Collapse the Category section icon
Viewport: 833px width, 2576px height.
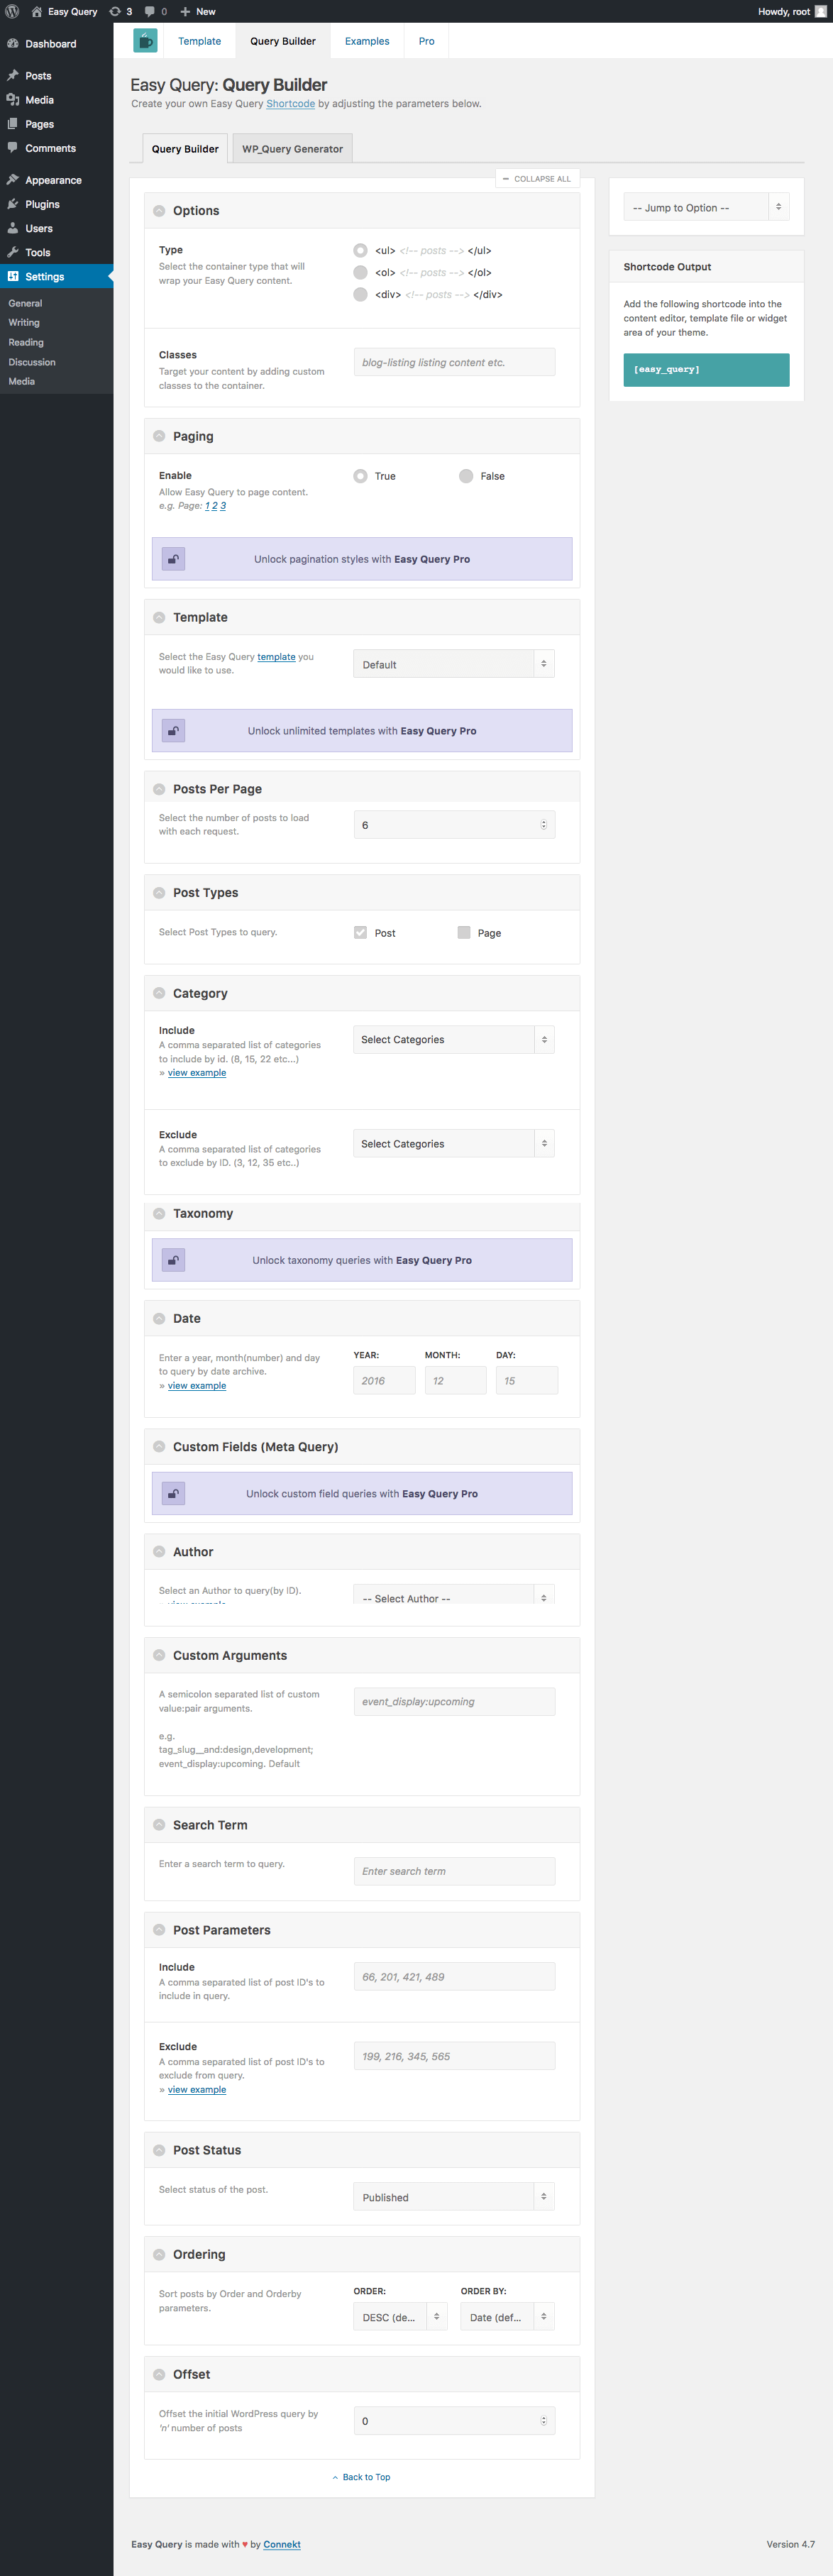(x=159, y=993)
